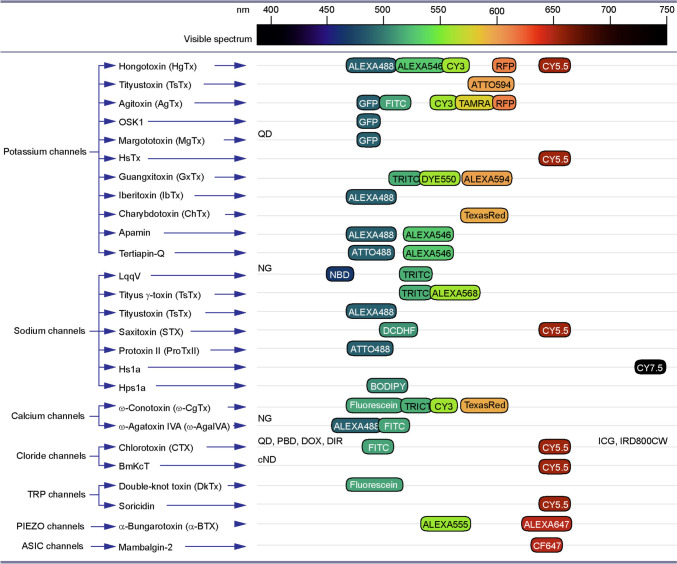Select the "Sodium channels" group label
This screenshot has height=564, width=677.
[x=50, y=331]
